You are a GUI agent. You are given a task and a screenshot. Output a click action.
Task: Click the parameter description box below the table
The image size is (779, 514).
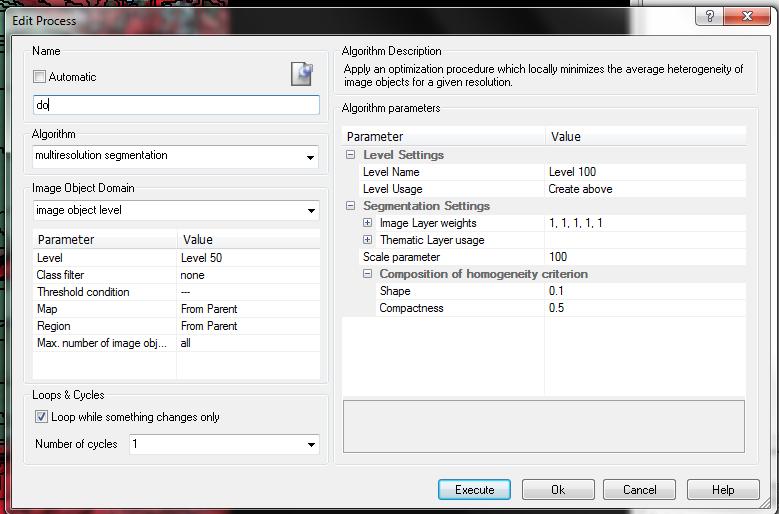click(544, 427)
